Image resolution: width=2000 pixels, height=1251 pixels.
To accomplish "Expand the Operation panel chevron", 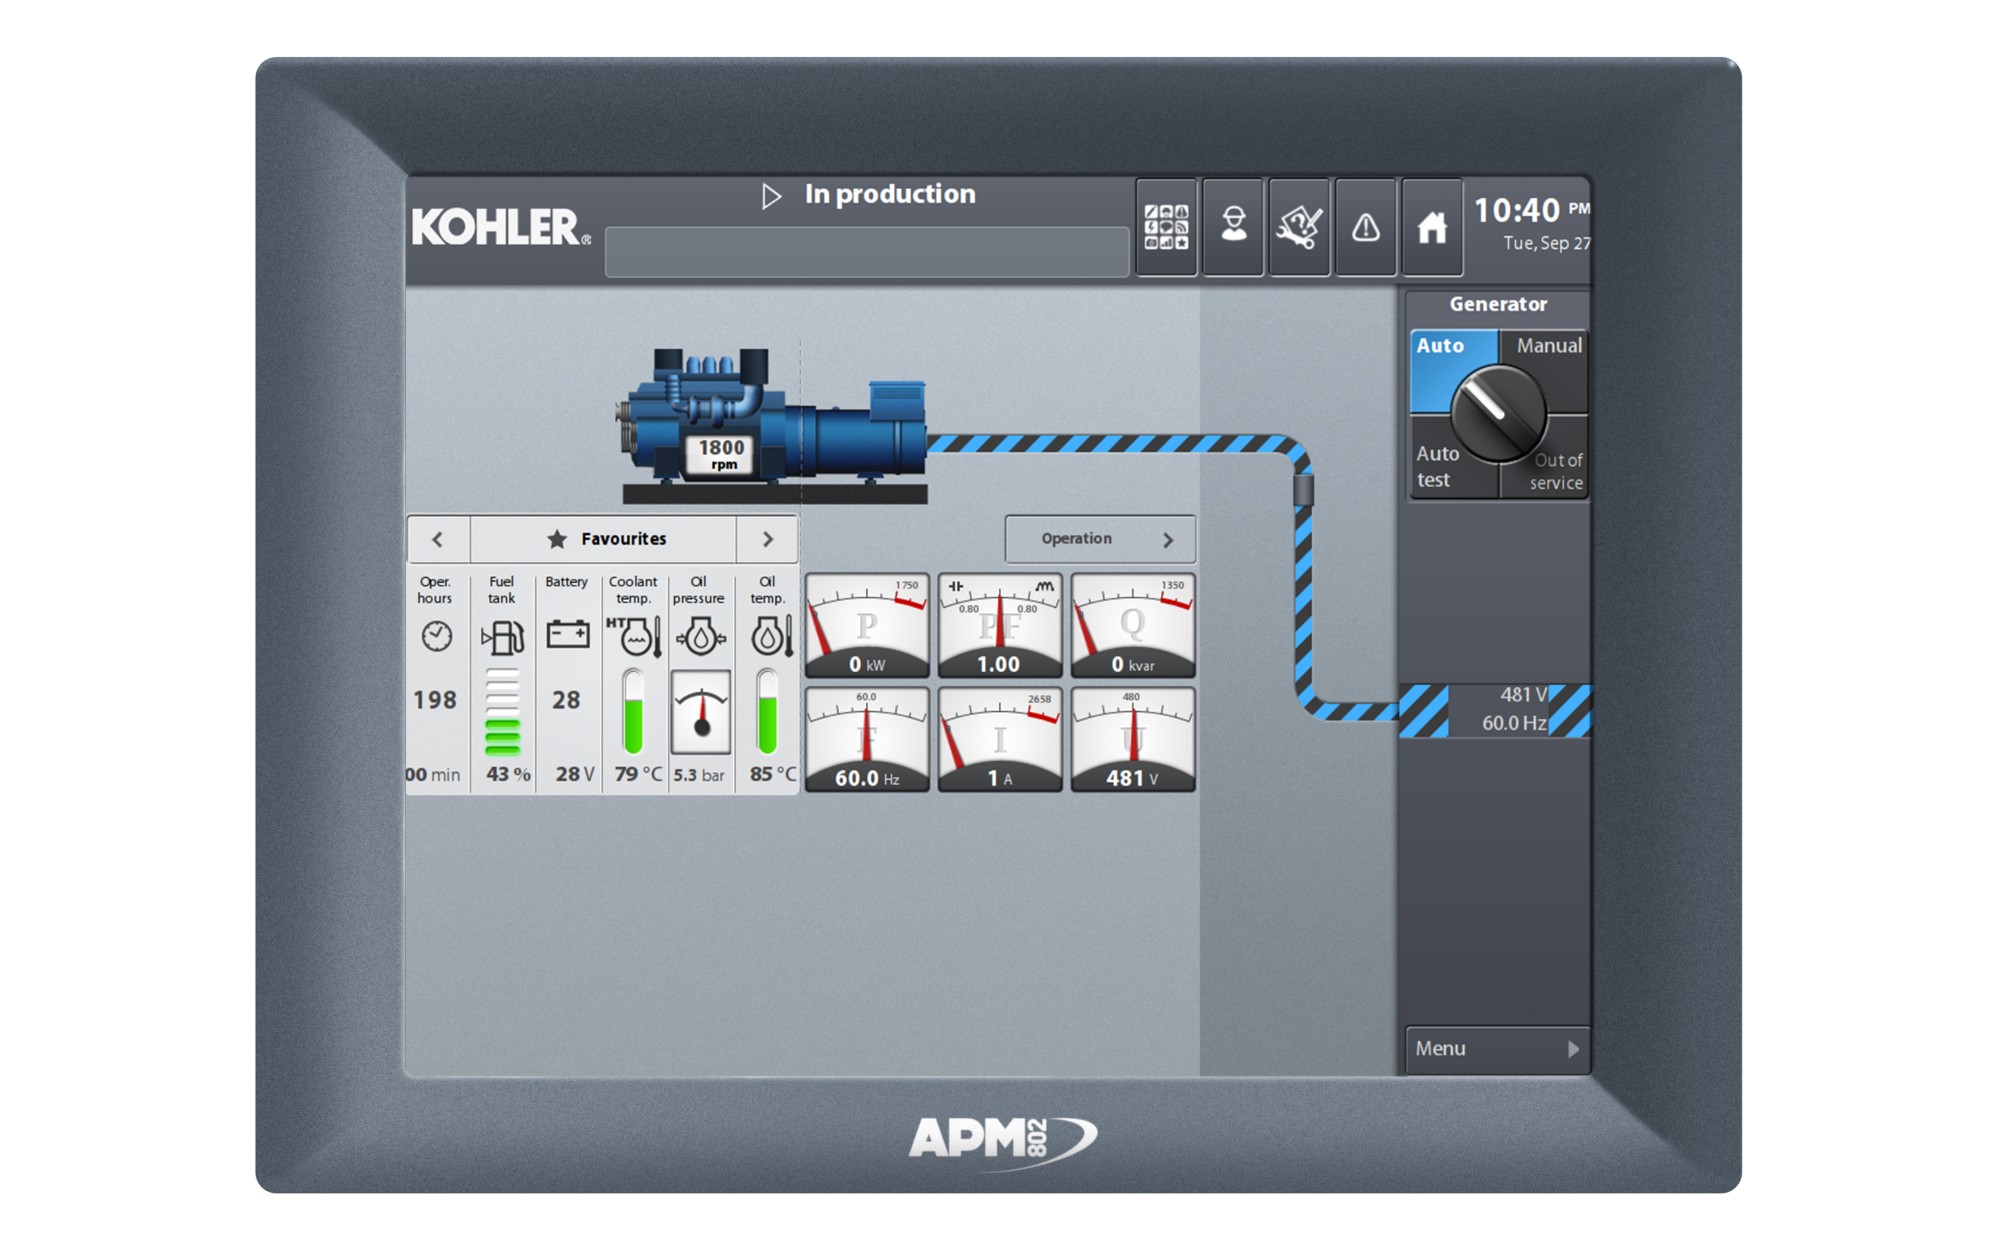I will click(1168, 539).
